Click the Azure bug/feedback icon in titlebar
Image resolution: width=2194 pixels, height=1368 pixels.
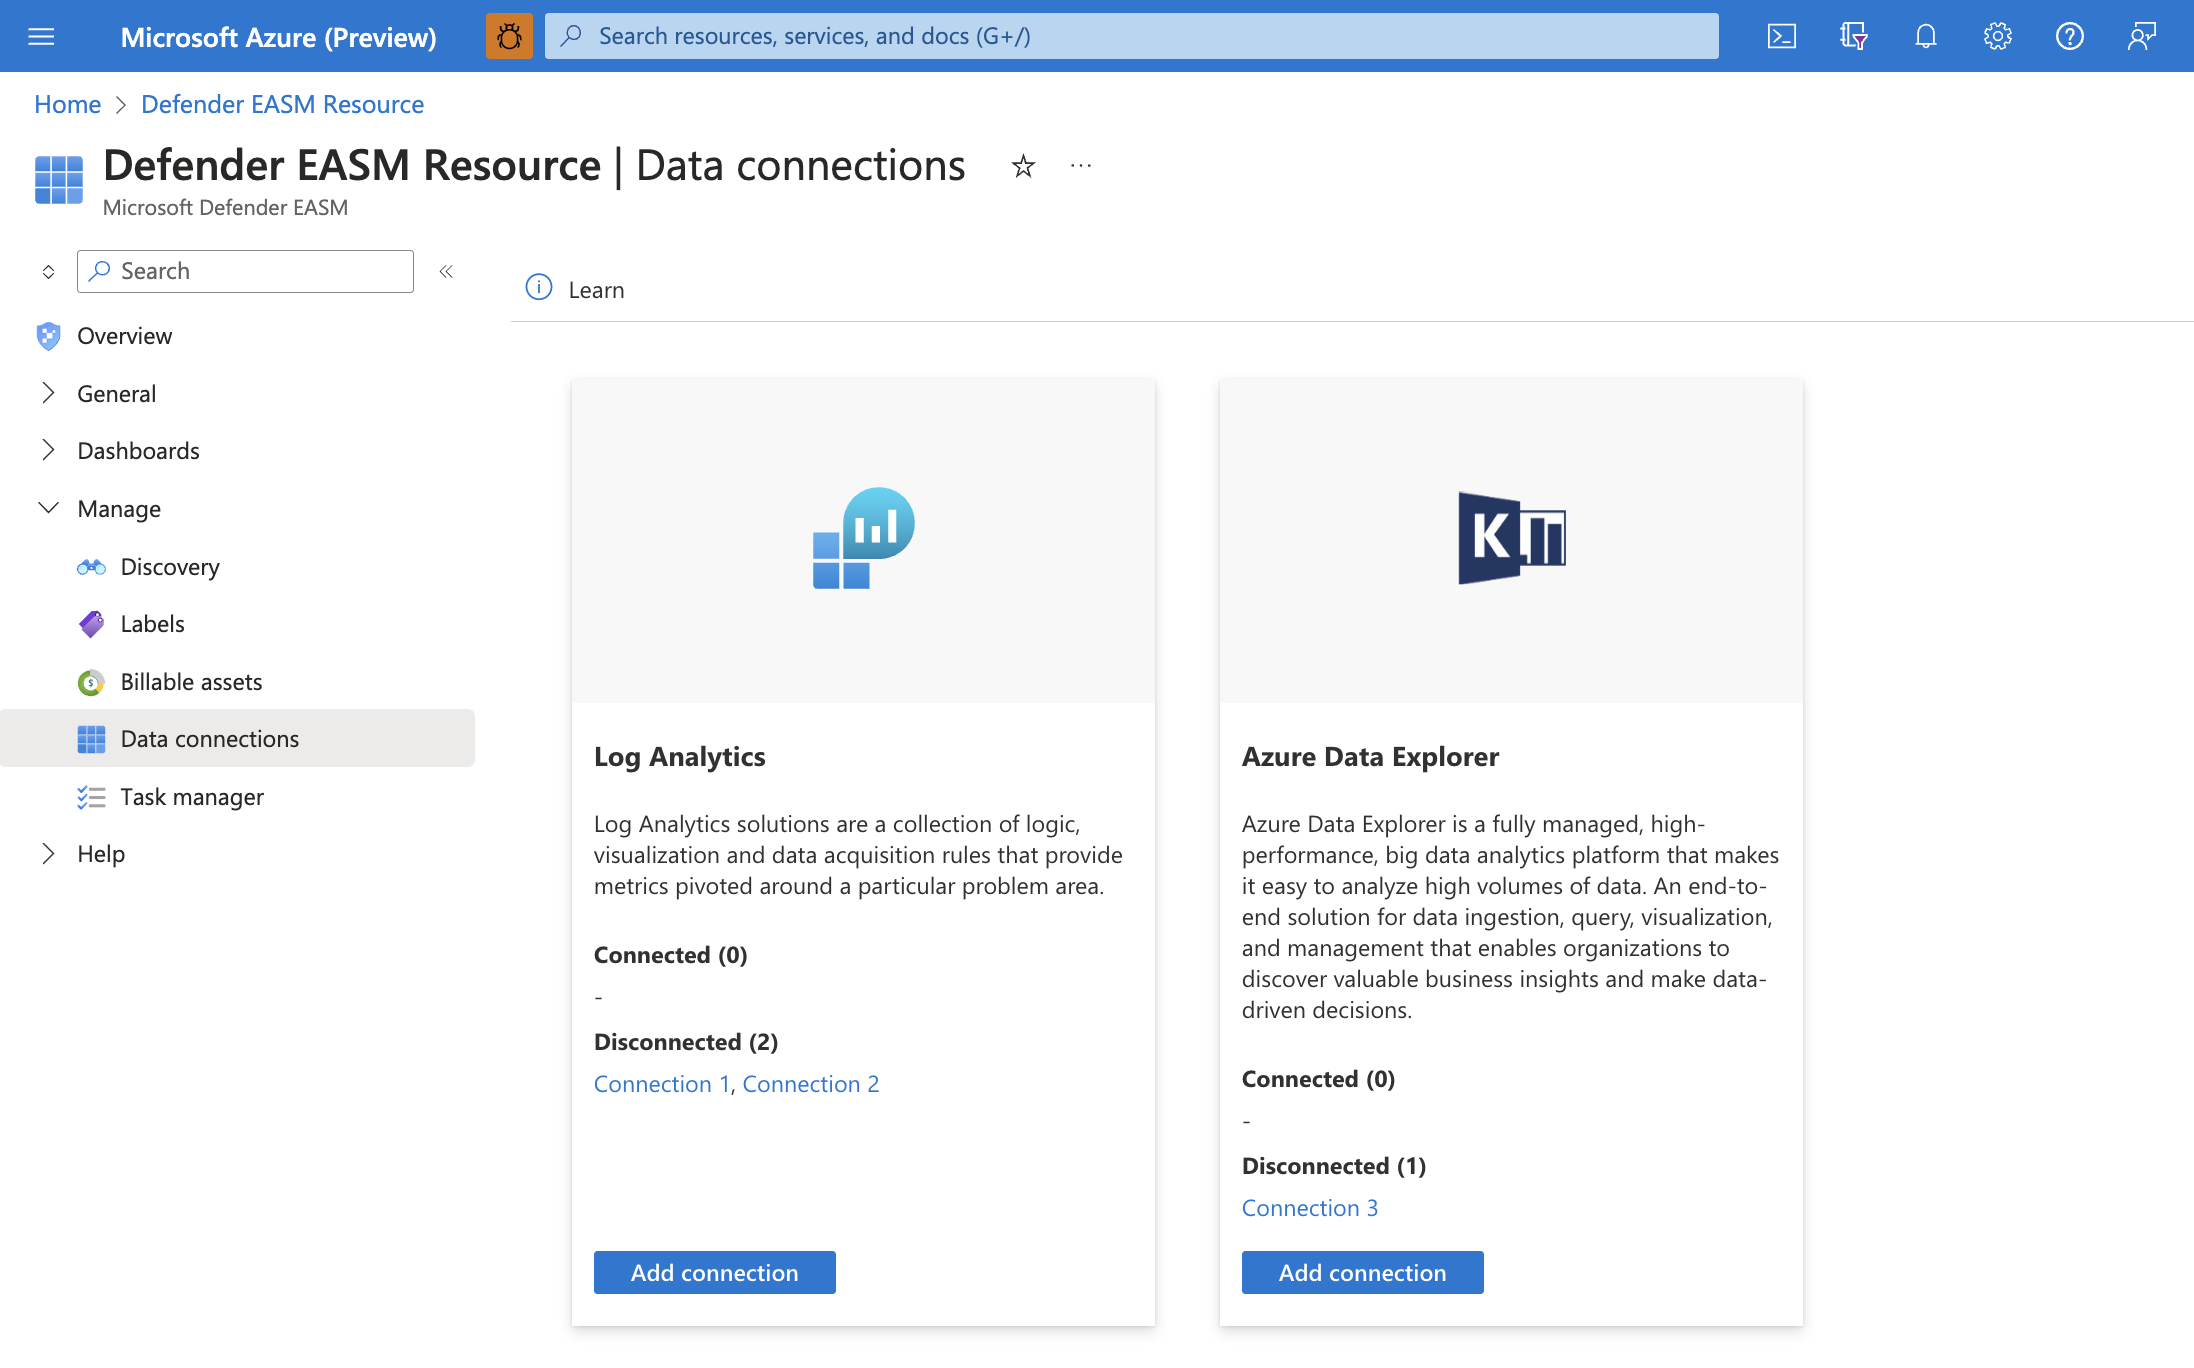click(x=509, y=35)
